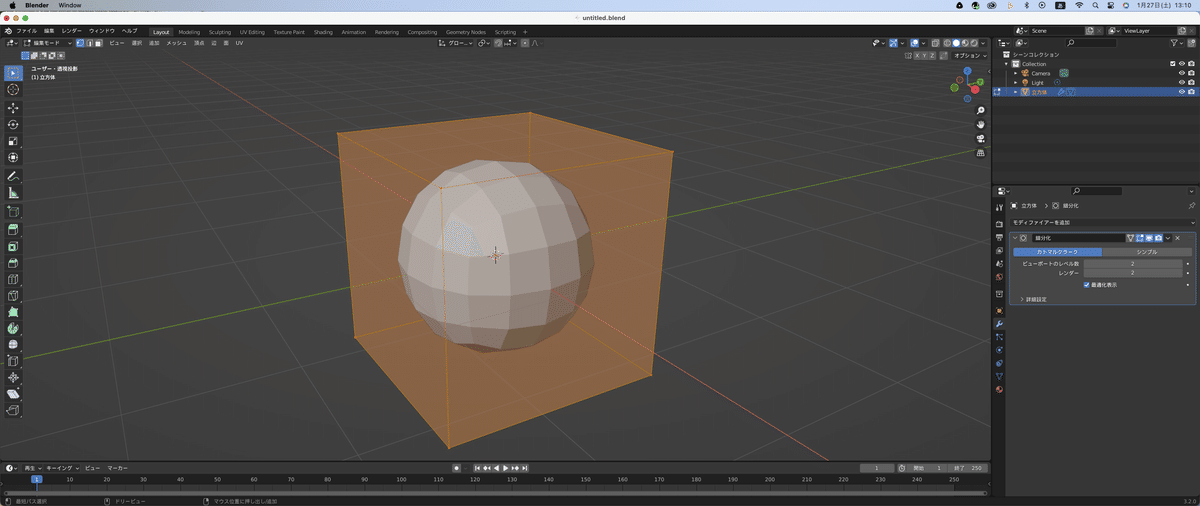Viewport: 1200px width, 506px height.
Task: Toggle the optimal display checkbox
Action: coord(1087,285)
